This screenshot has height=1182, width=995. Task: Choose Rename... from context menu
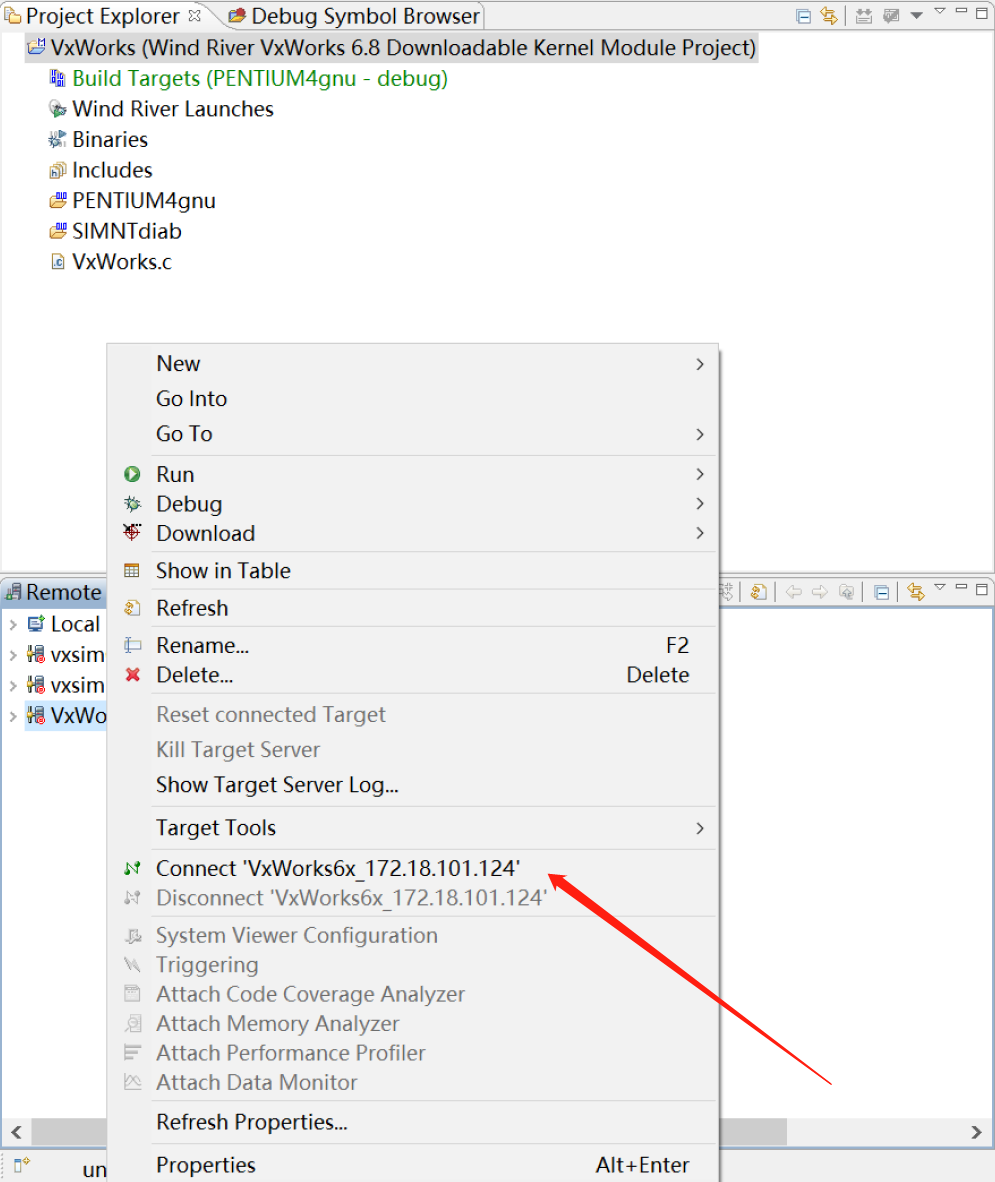point(413,645)
